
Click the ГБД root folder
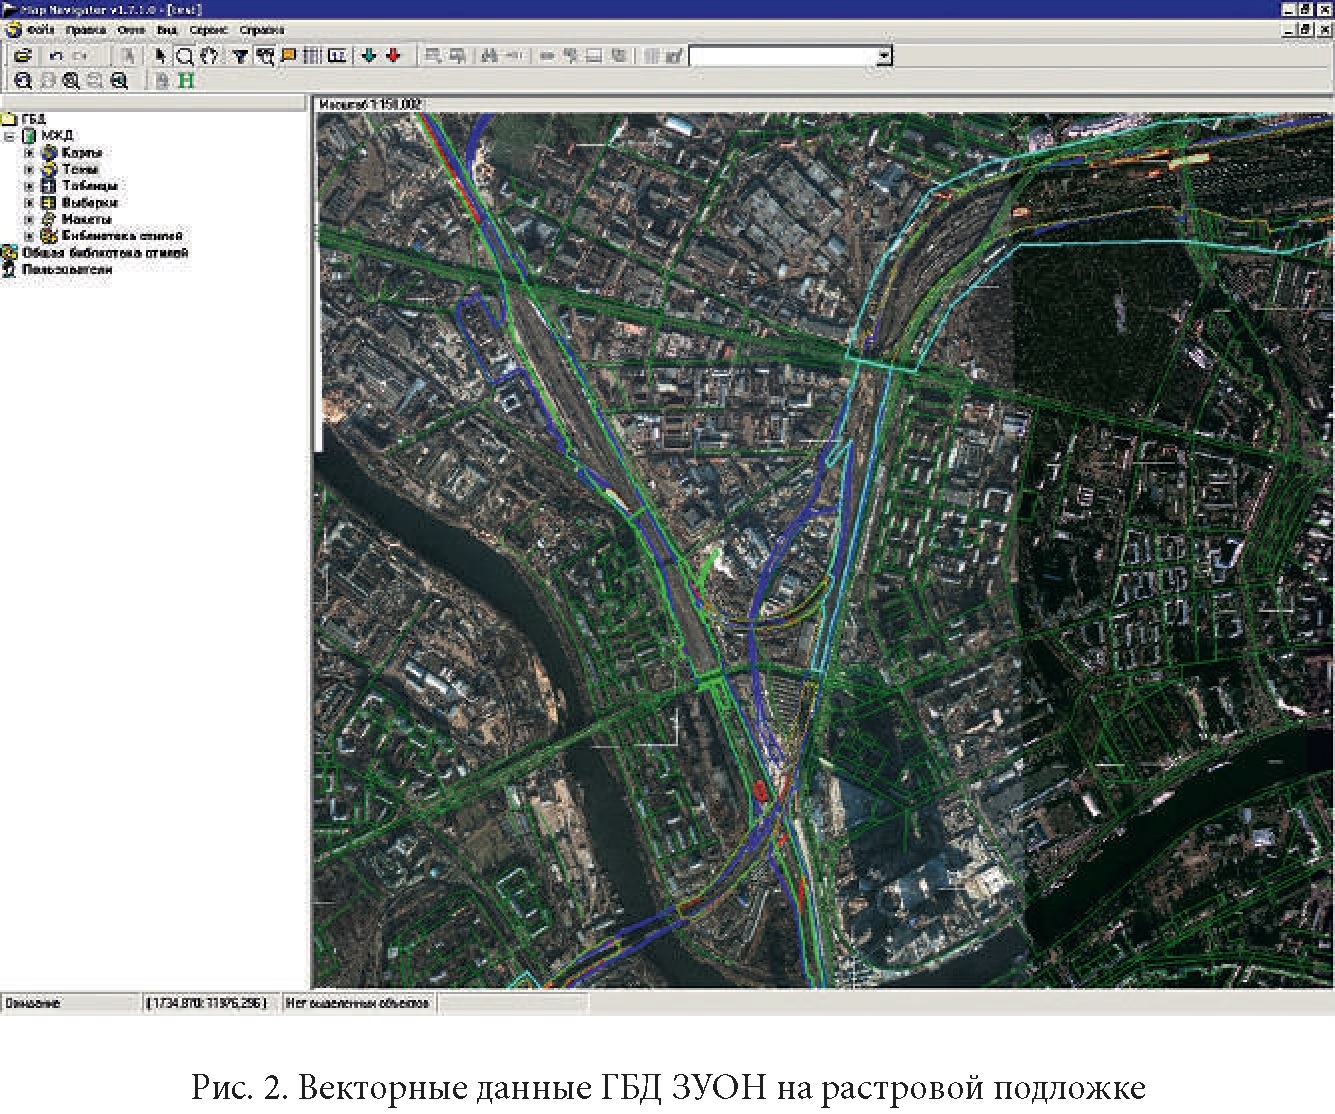click(x=33, y=119)
